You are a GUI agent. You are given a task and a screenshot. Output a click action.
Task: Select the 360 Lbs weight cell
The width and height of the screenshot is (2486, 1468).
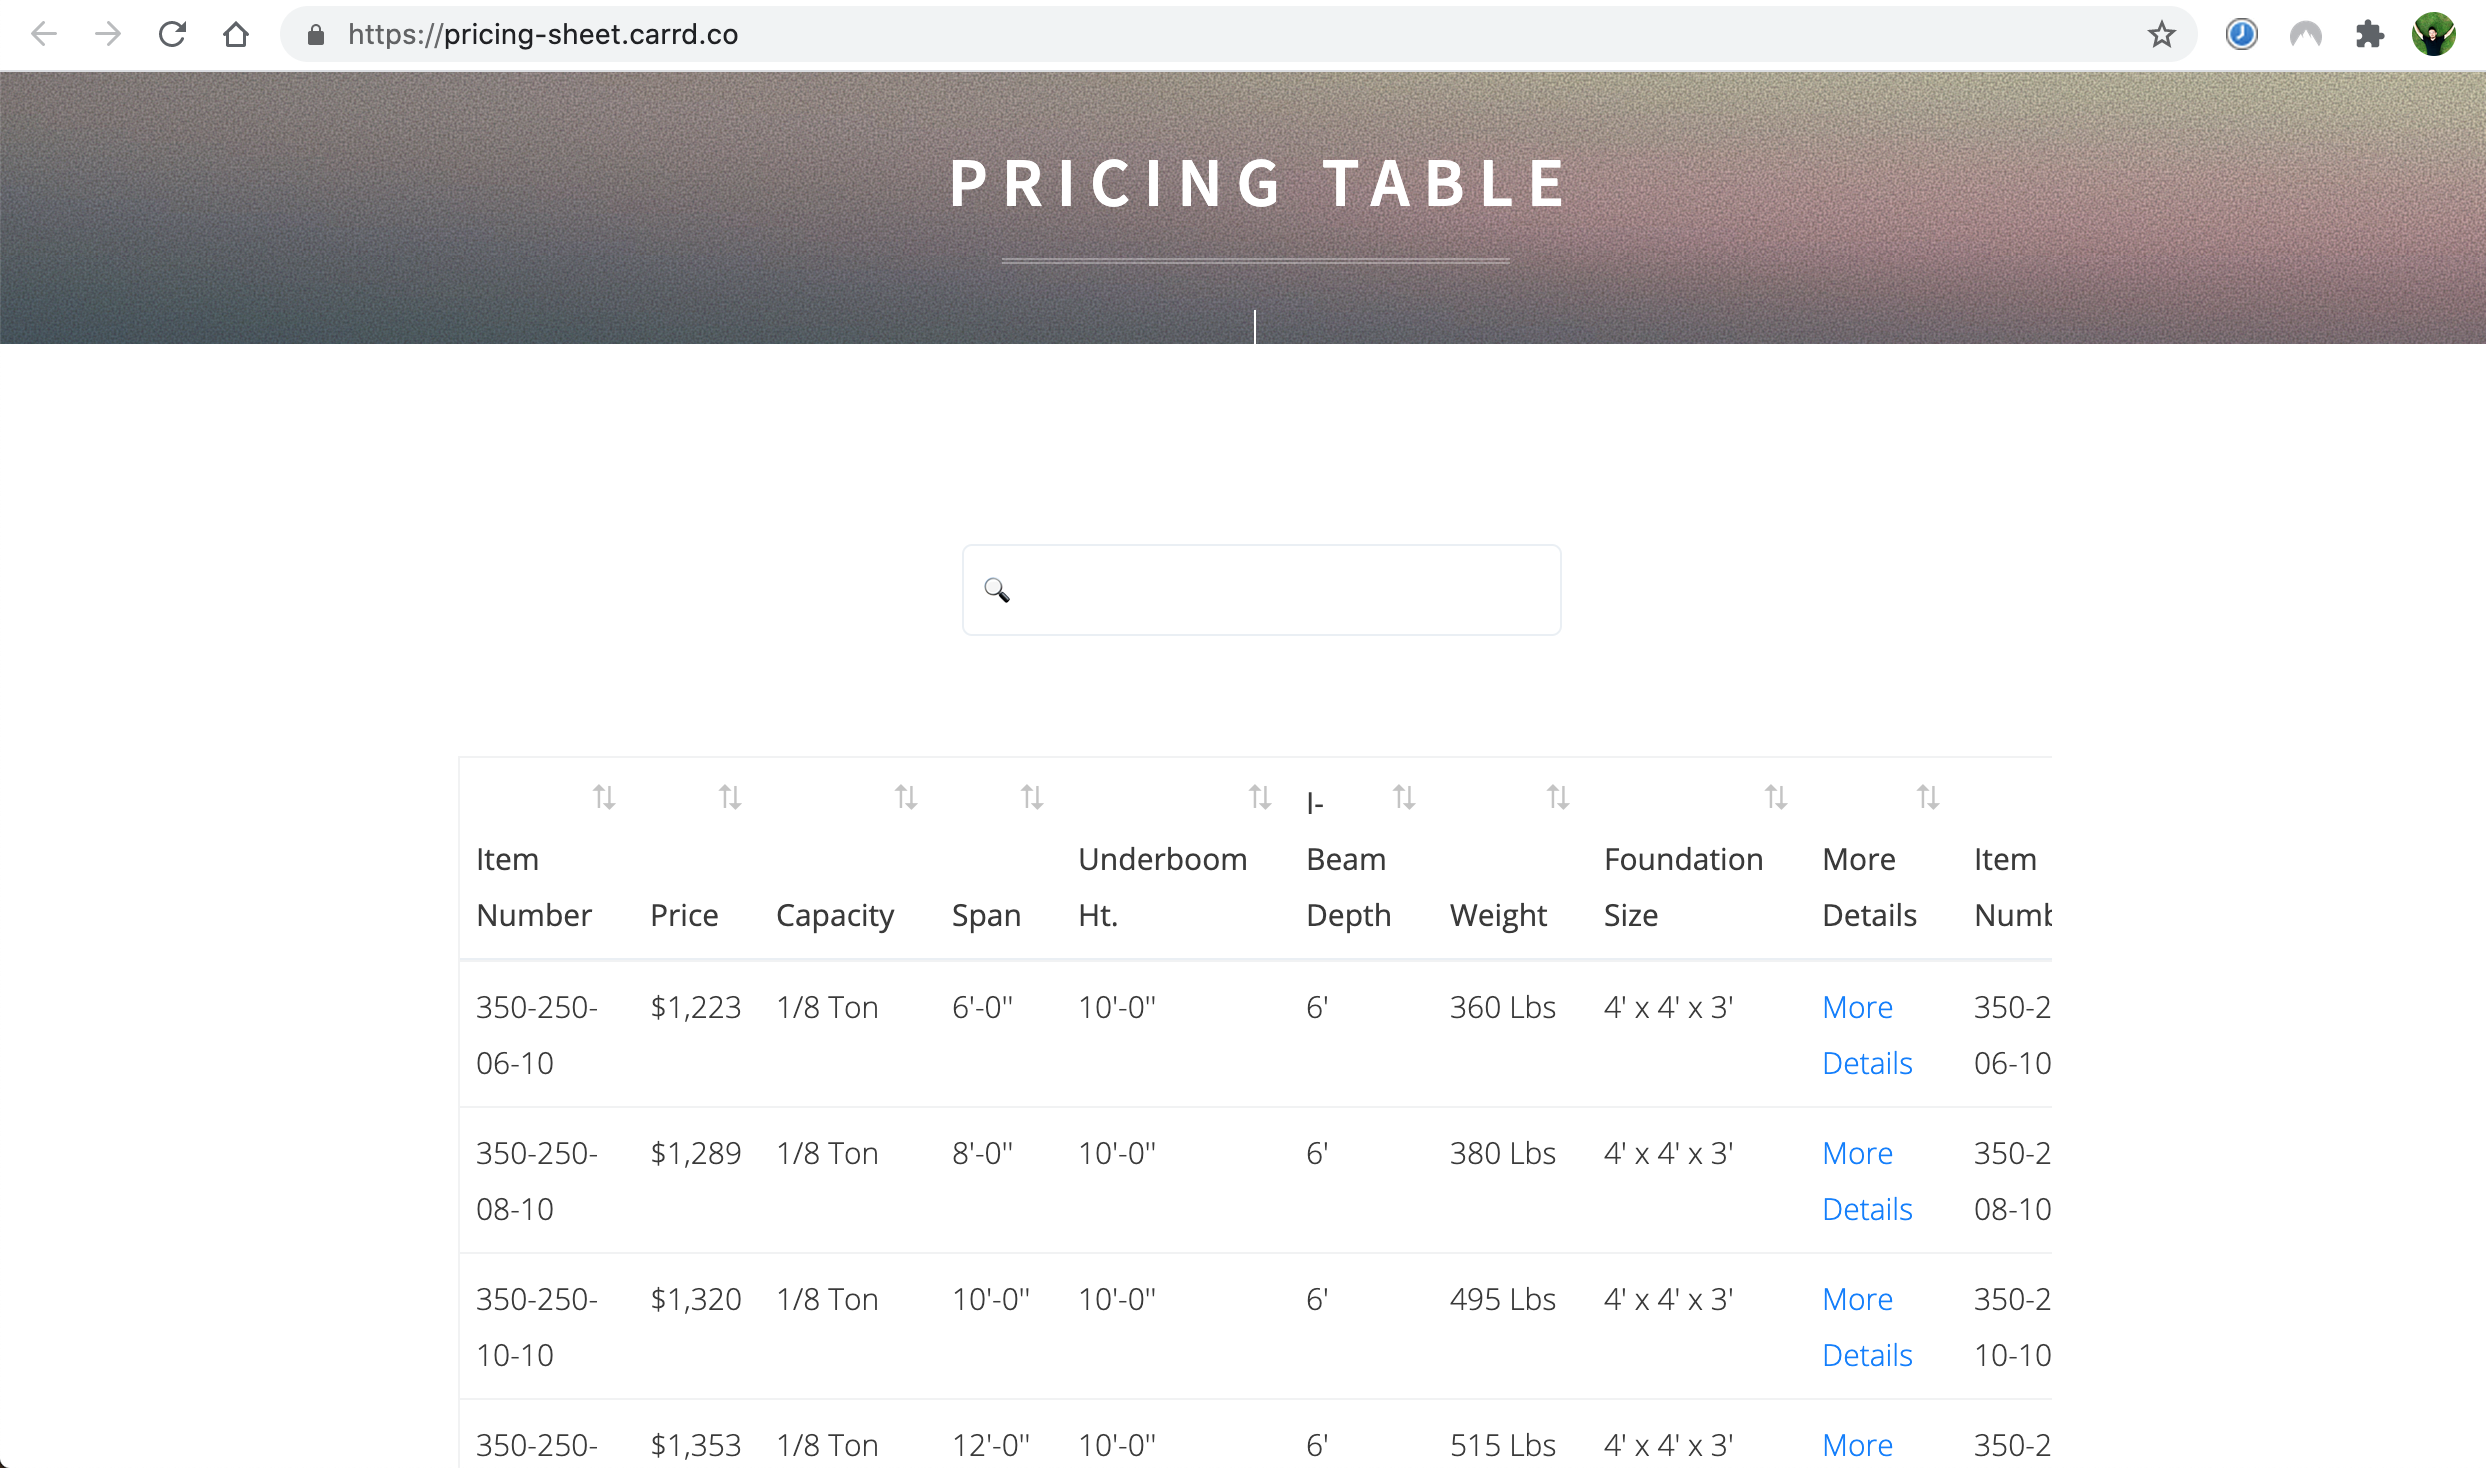click(x=1503, y=1007)
